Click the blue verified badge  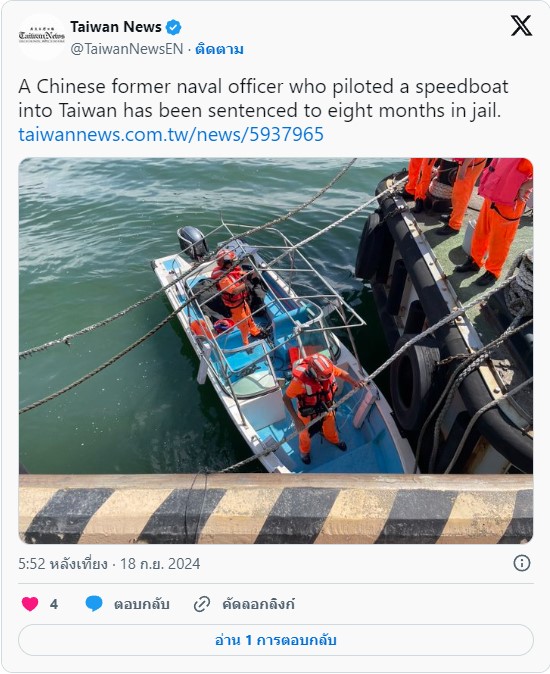click(x=173, y=28)
